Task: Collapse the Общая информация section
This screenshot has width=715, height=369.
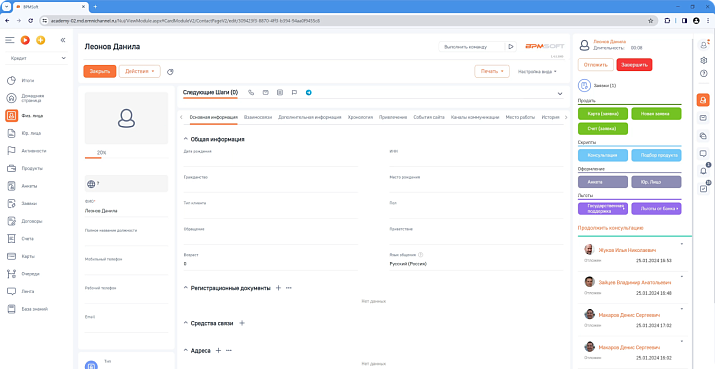Action: click(x=186, y=139)
